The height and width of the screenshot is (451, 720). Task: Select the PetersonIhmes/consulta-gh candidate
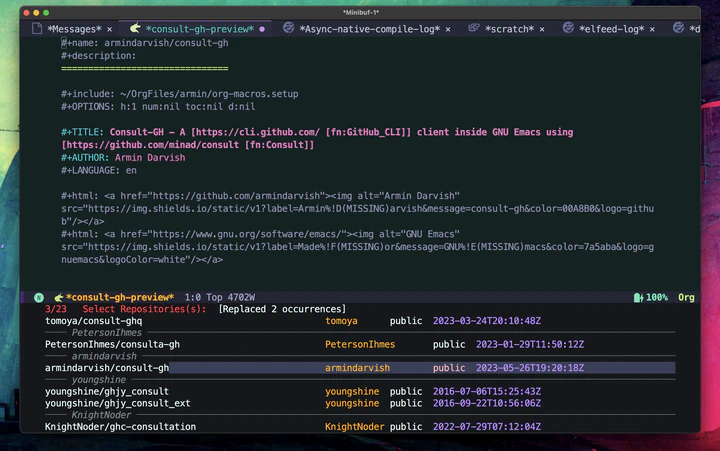[x=360, y=344]
